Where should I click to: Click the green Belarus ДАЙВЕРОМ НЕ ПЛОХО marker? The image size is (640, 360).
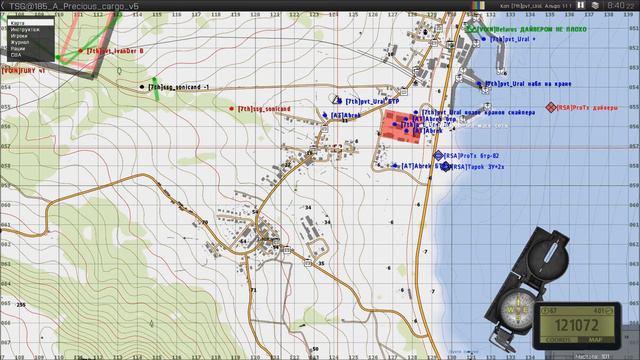pos(471,29)
